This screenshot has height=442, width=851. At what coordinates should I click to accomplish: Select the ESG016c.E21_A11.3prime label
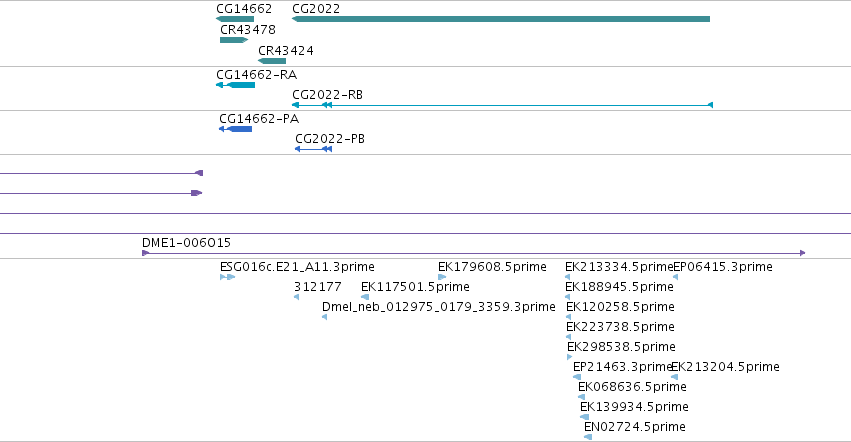click(297, 267)
